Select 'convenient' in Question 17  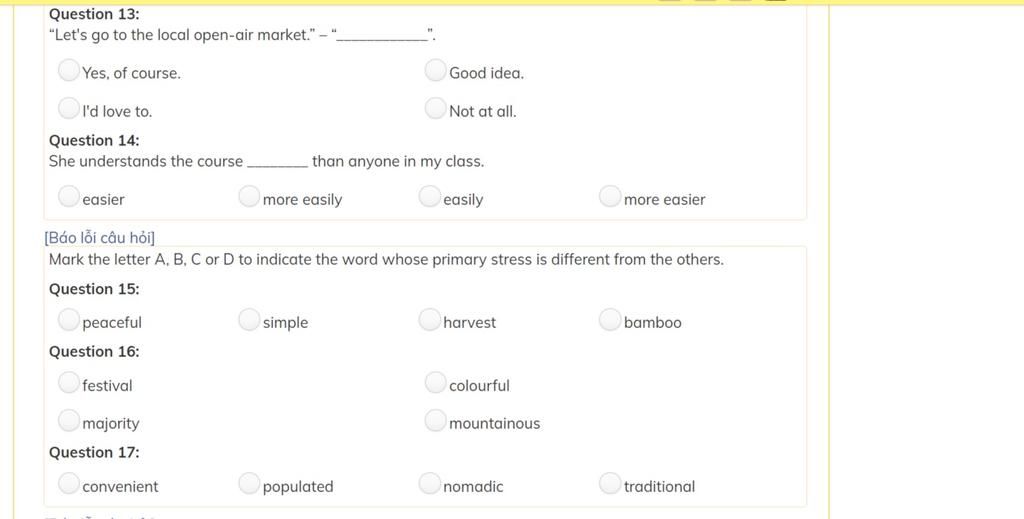pos(69,483)
